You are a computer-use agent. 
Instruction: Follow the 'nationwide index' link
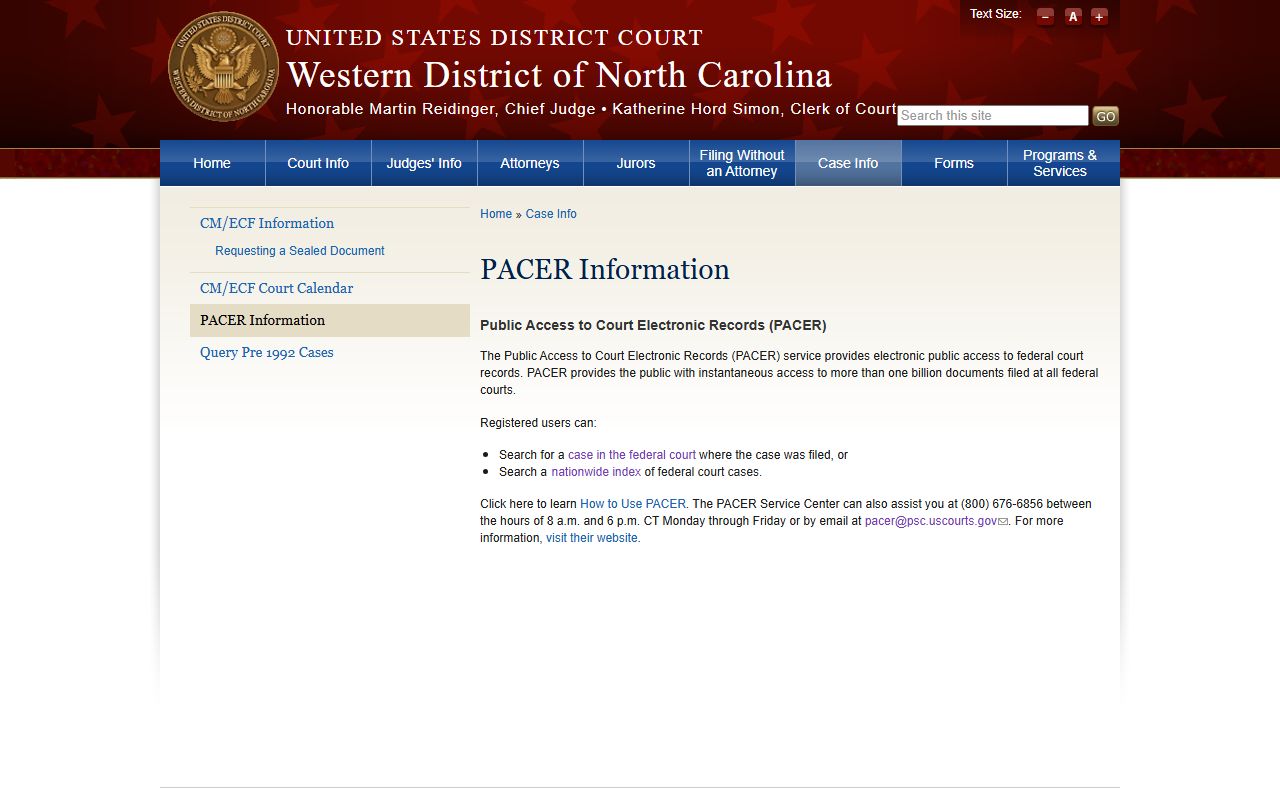[596, 472]
